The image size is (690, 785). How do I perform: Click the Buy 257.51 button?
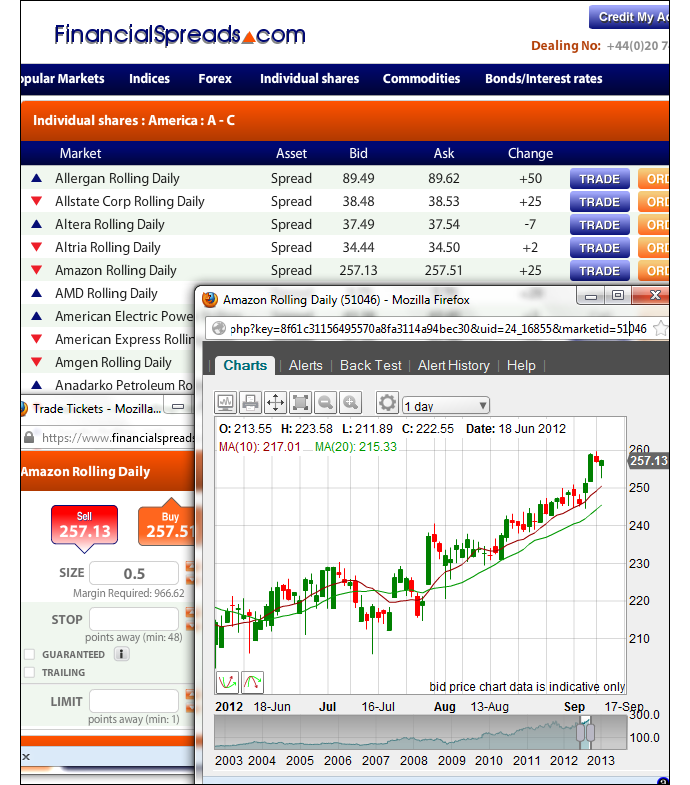click(167, 525)
